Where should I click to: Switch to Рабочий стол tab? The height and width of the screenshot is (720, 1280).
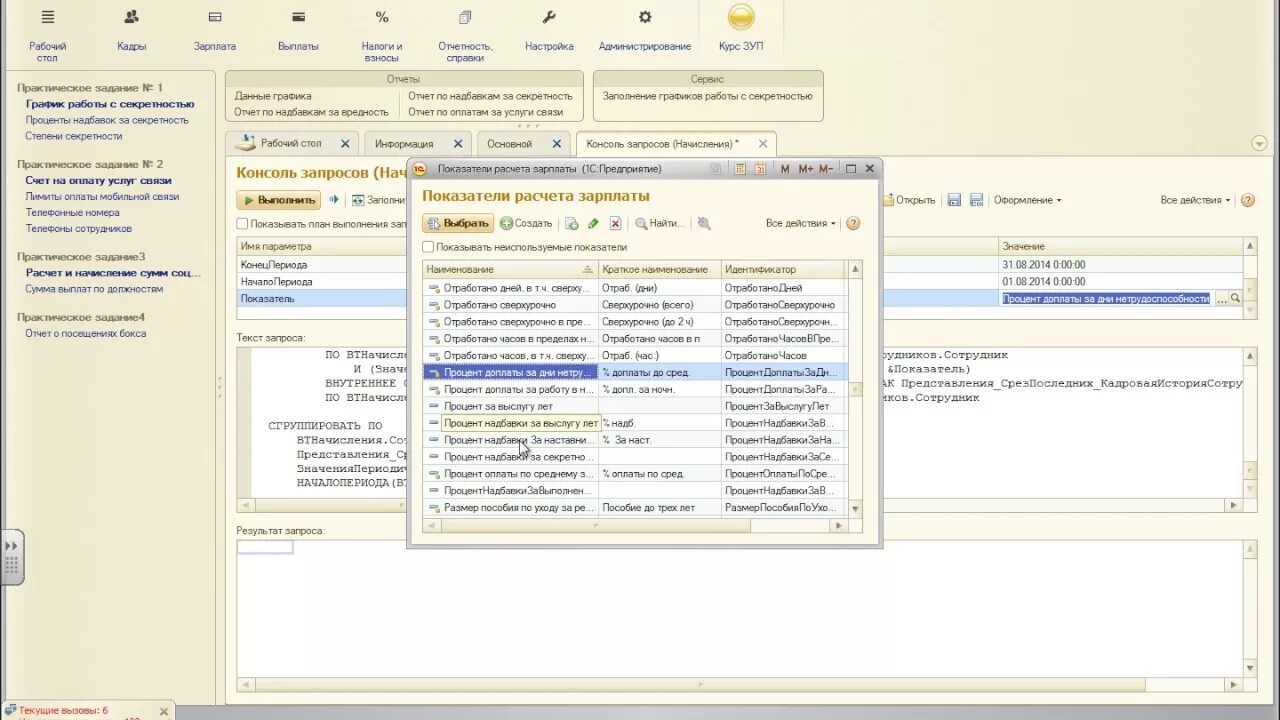tap(290, 144)
